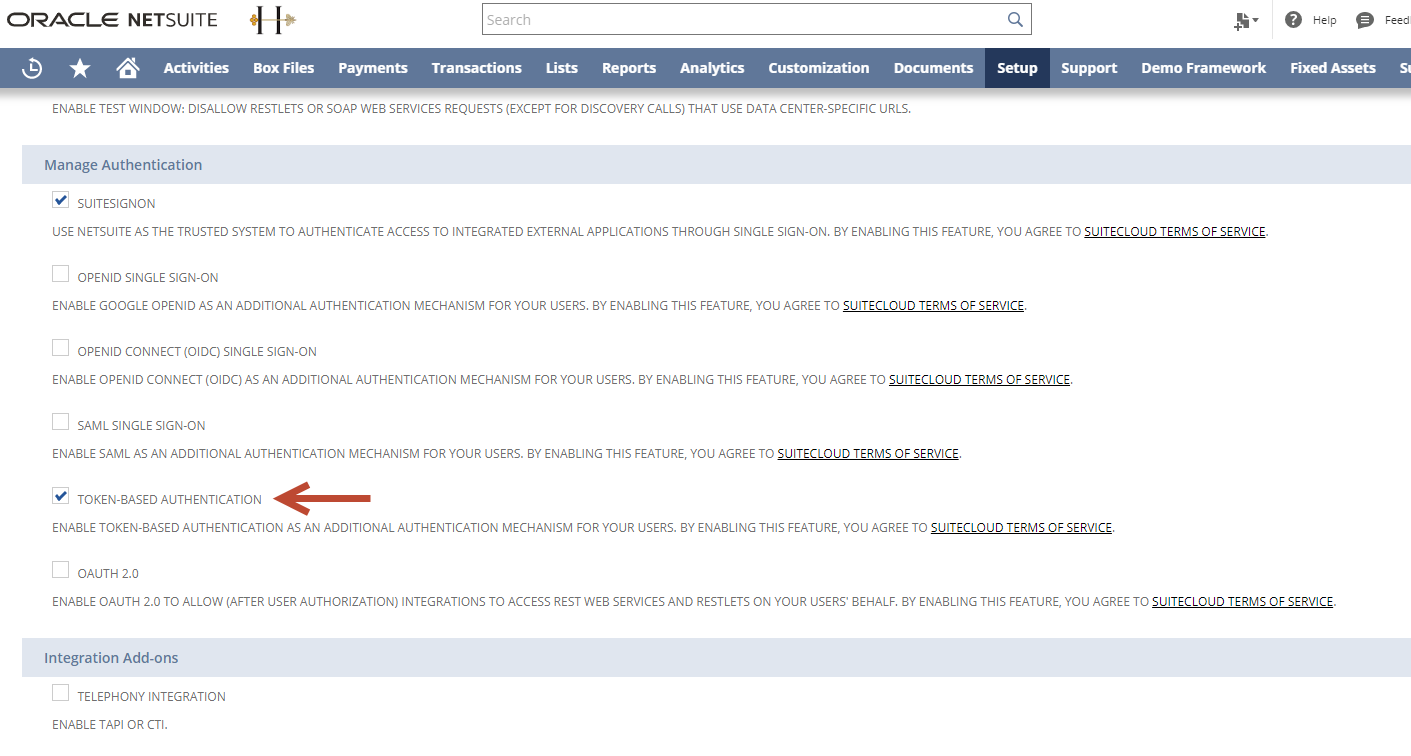This screenshot has width=1411, height=756.
Task: Enable OpenID Single Sign-On checkbox
Action: (x=61, y=274)
